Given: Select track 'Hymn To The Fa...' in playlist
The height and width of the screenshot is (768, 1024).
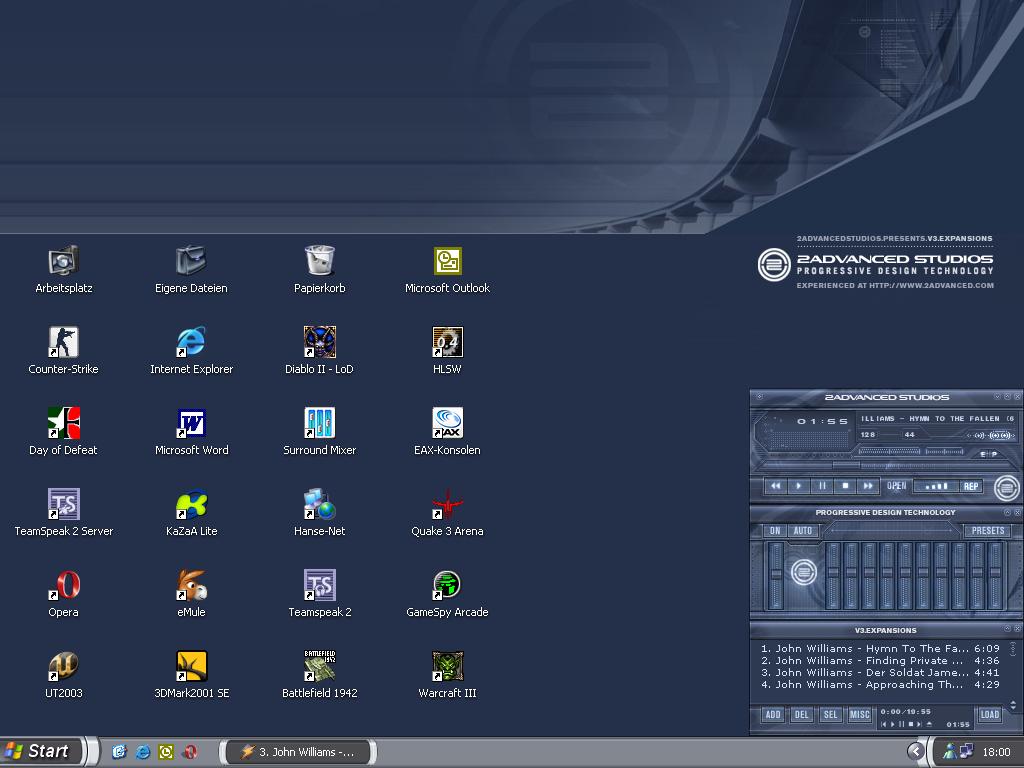Looking at the screenshot, I should pos(880,648).
